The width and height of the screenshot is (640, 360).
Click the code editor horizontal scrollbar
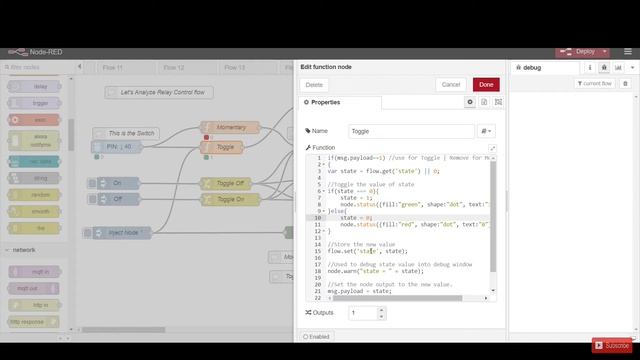397,298
